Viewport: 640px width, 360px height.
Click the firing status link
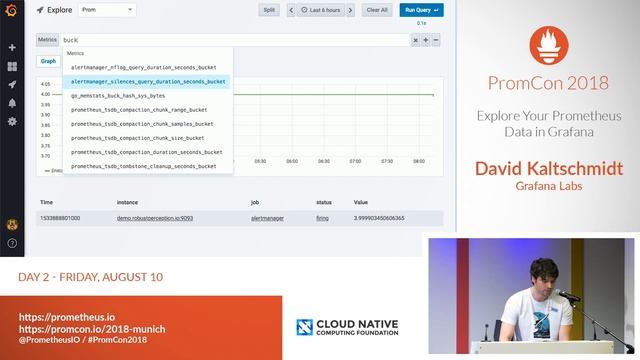pyautogui.click(x=322, y=218)
